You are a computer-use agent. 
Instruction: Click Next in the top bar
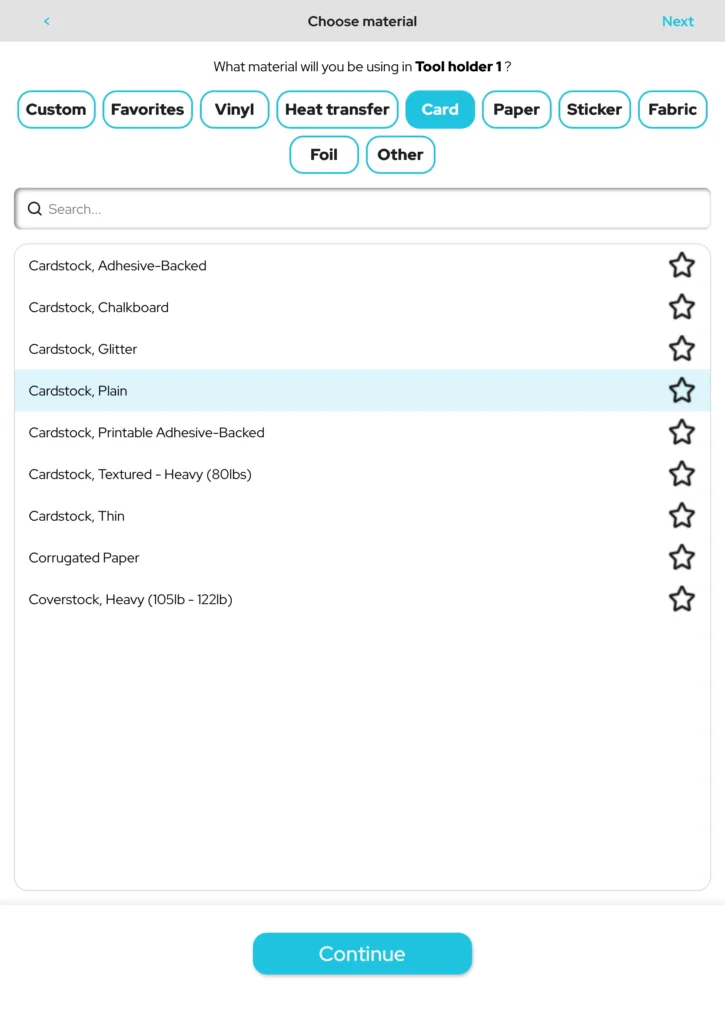click(x=677, y=21)
